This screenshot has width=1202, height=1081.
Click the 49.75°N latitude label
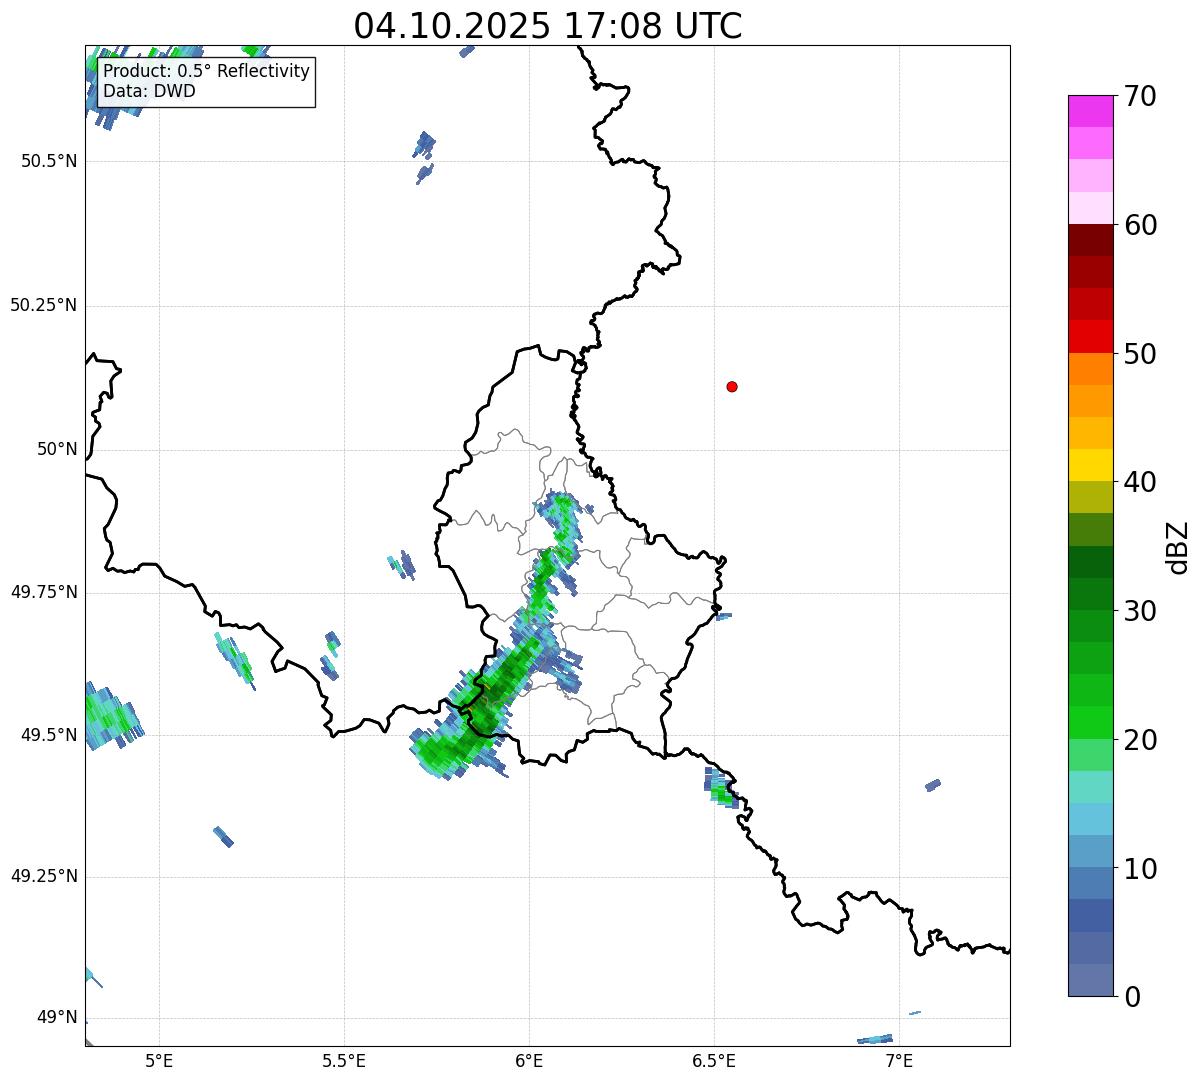point(44,592)
